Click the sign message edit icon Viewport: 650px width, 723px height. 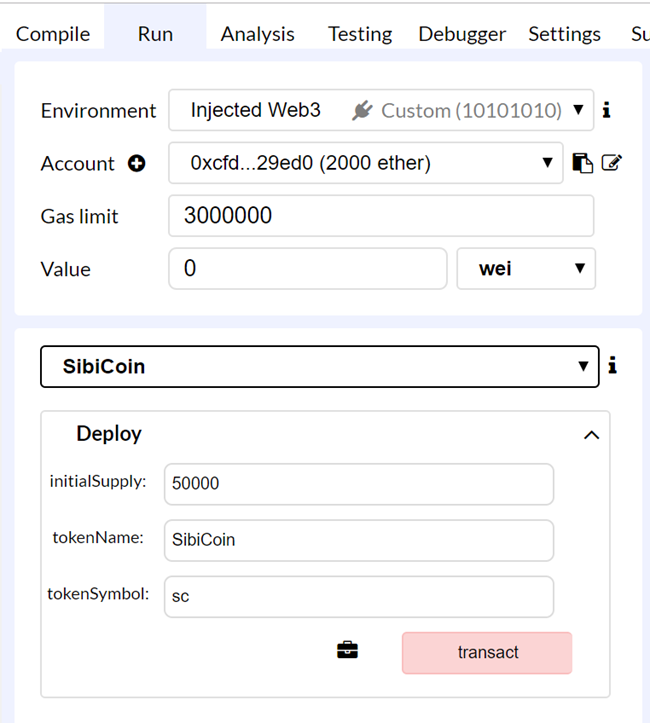(612, 163)
